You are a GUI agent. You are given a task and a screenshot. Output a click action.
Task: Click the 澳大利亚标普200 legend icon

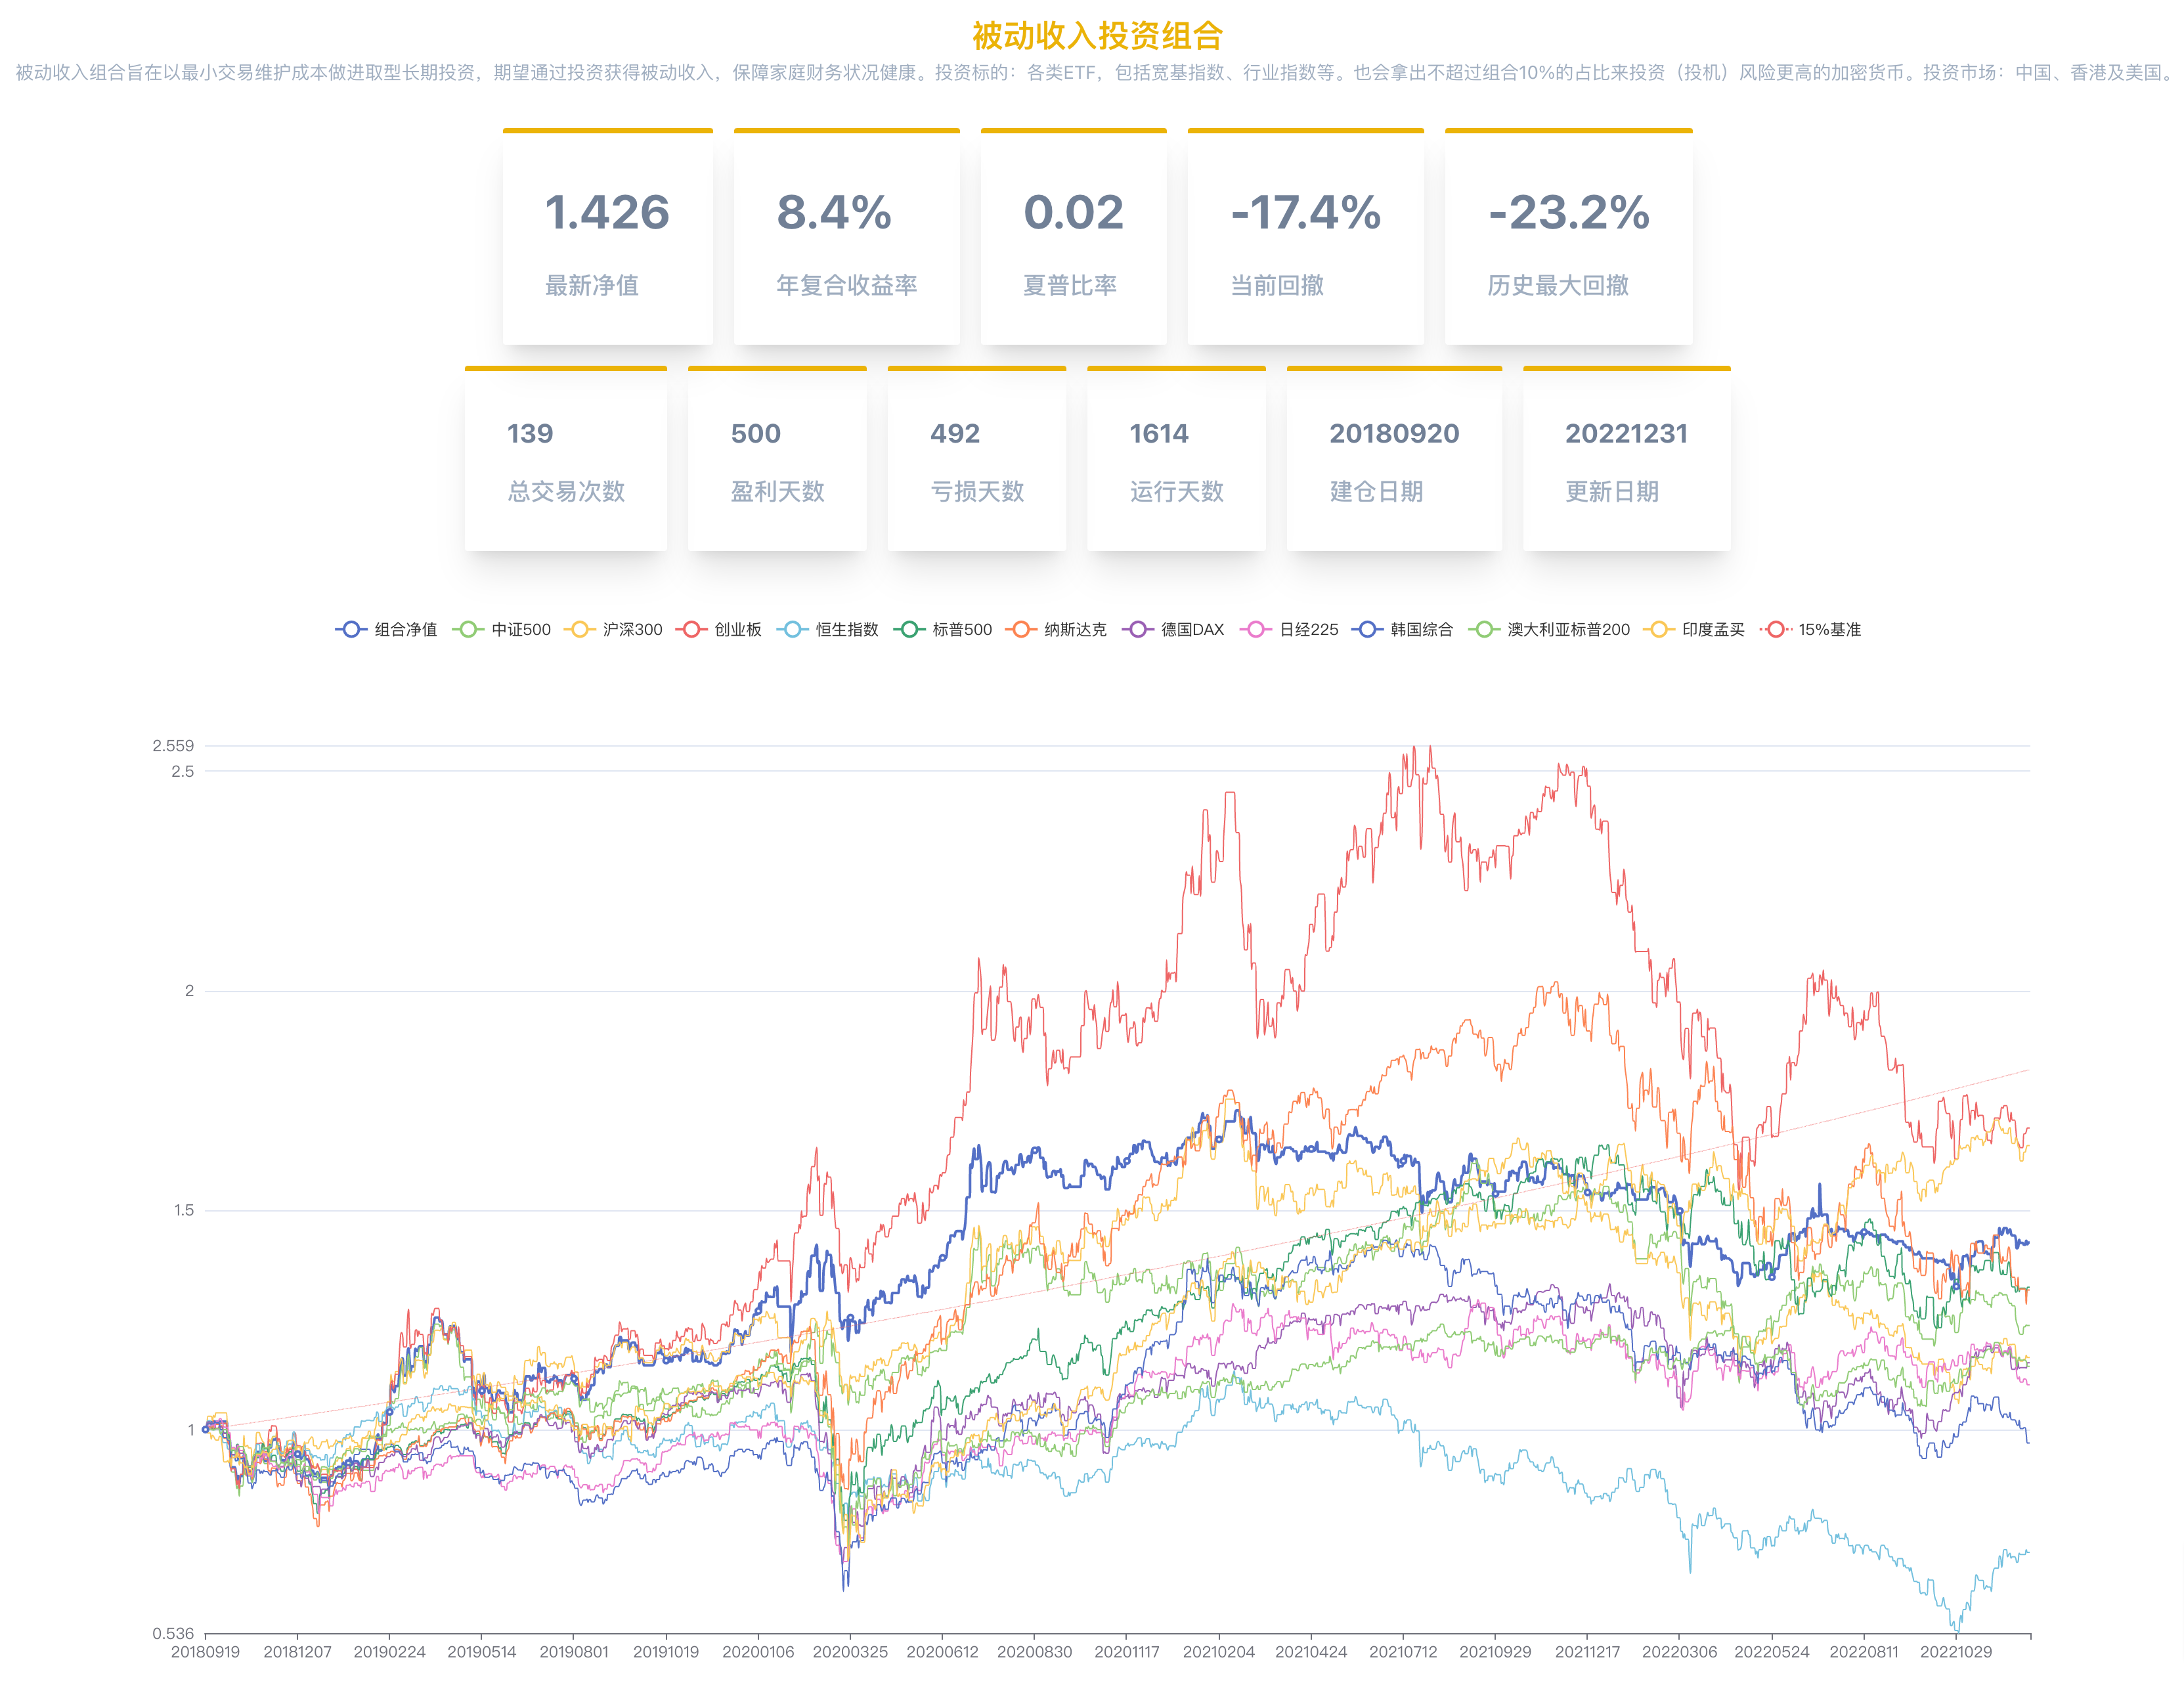[x=1484, y=629]
